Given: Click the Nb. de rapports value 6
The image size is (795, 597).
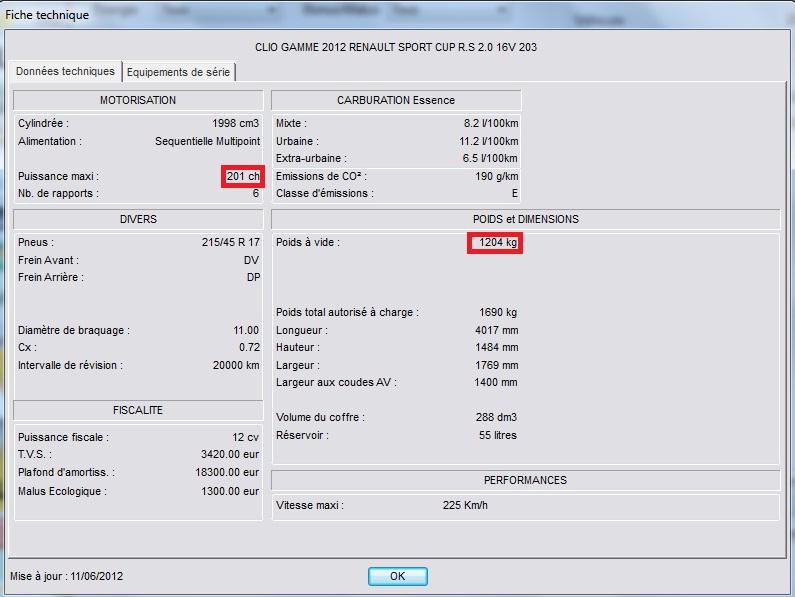Looking at the screenshot, I should coord(256,193).
